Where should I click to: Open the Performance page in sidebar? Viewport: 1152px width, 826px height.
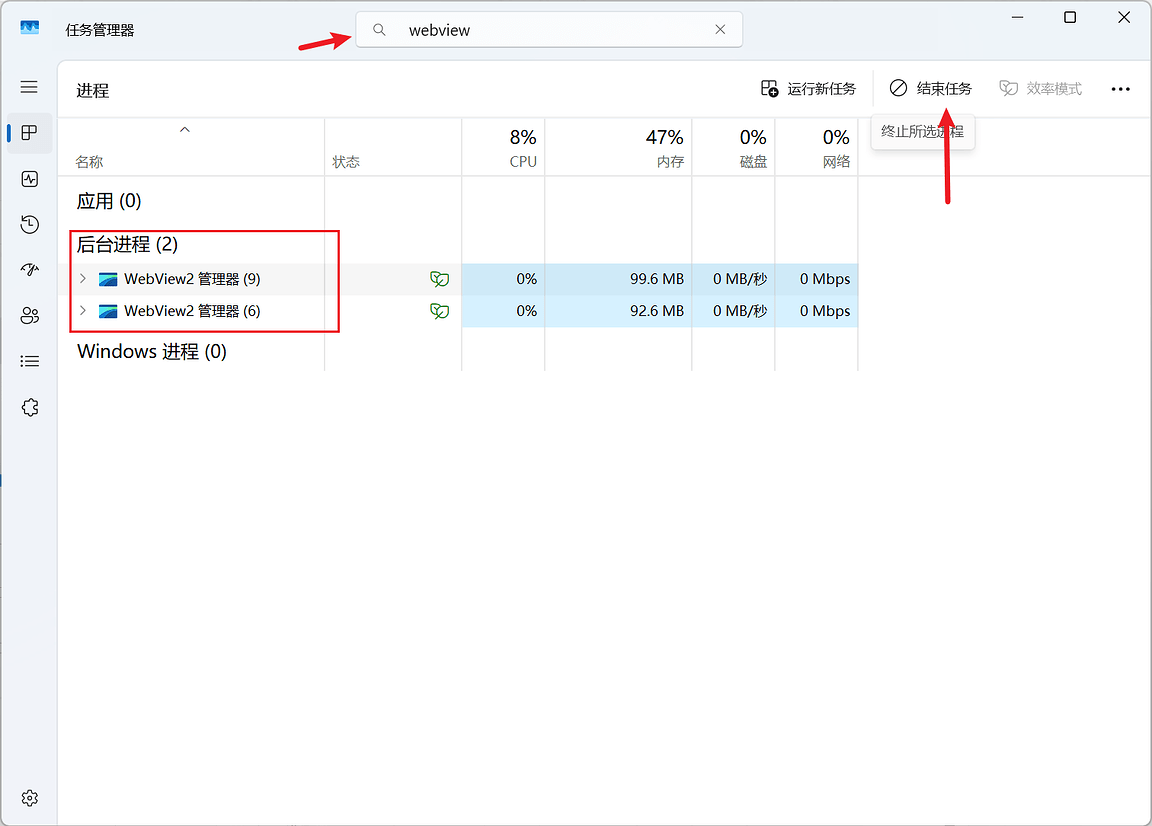coord(29,179)
